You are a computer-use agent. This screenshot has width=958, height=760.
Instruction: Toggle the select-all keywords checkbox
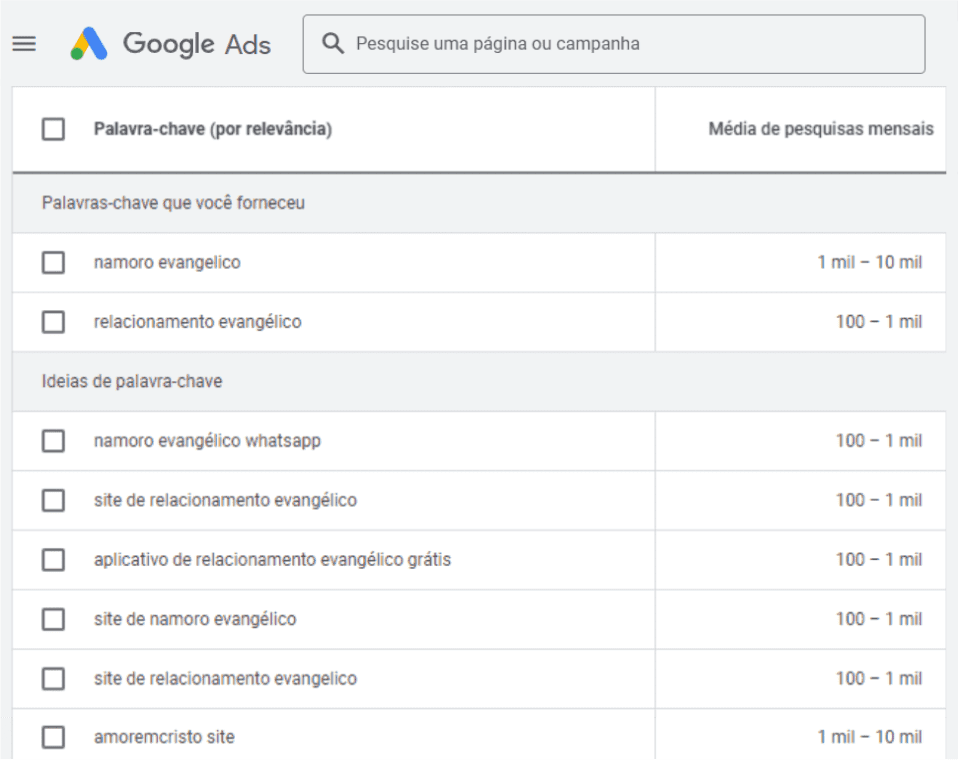(54, 129)
